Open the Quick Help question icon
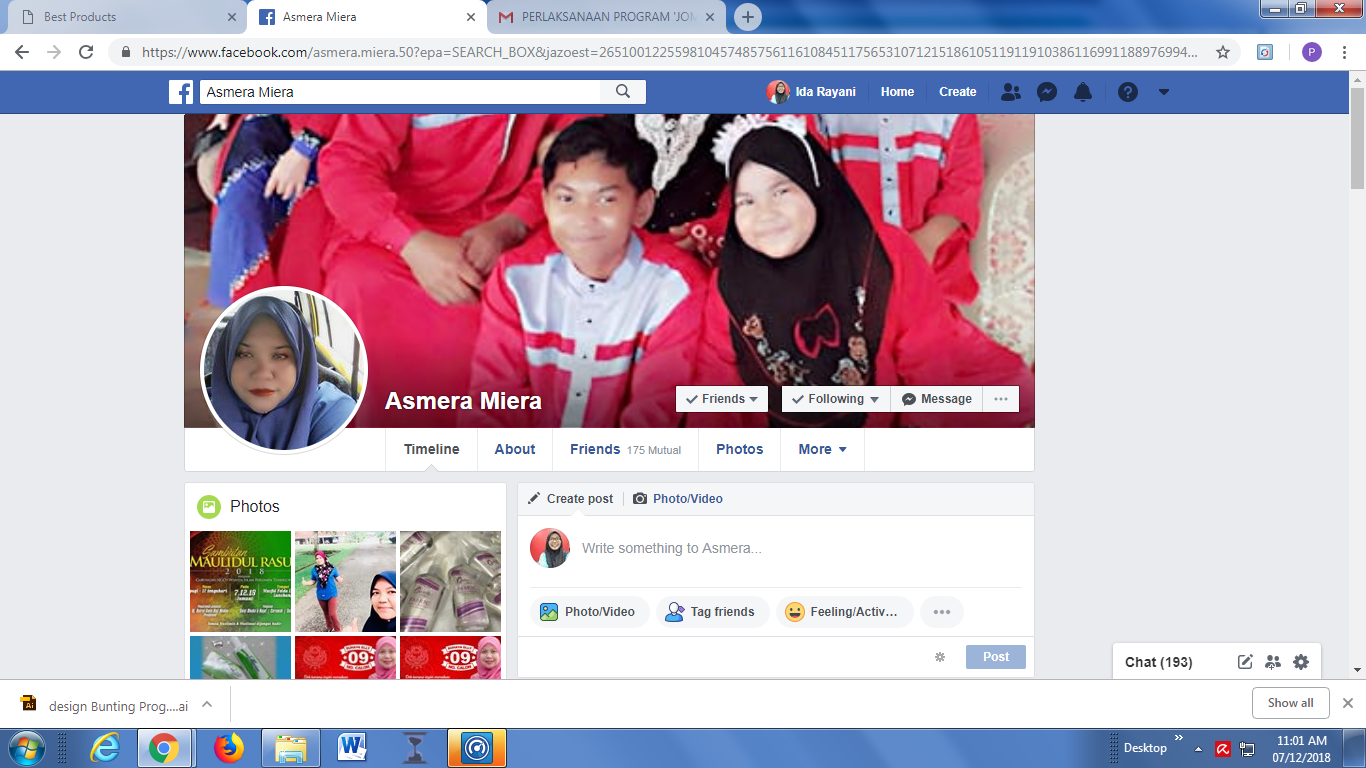Screen dimensions: 1366x768 click(1128, 92)
